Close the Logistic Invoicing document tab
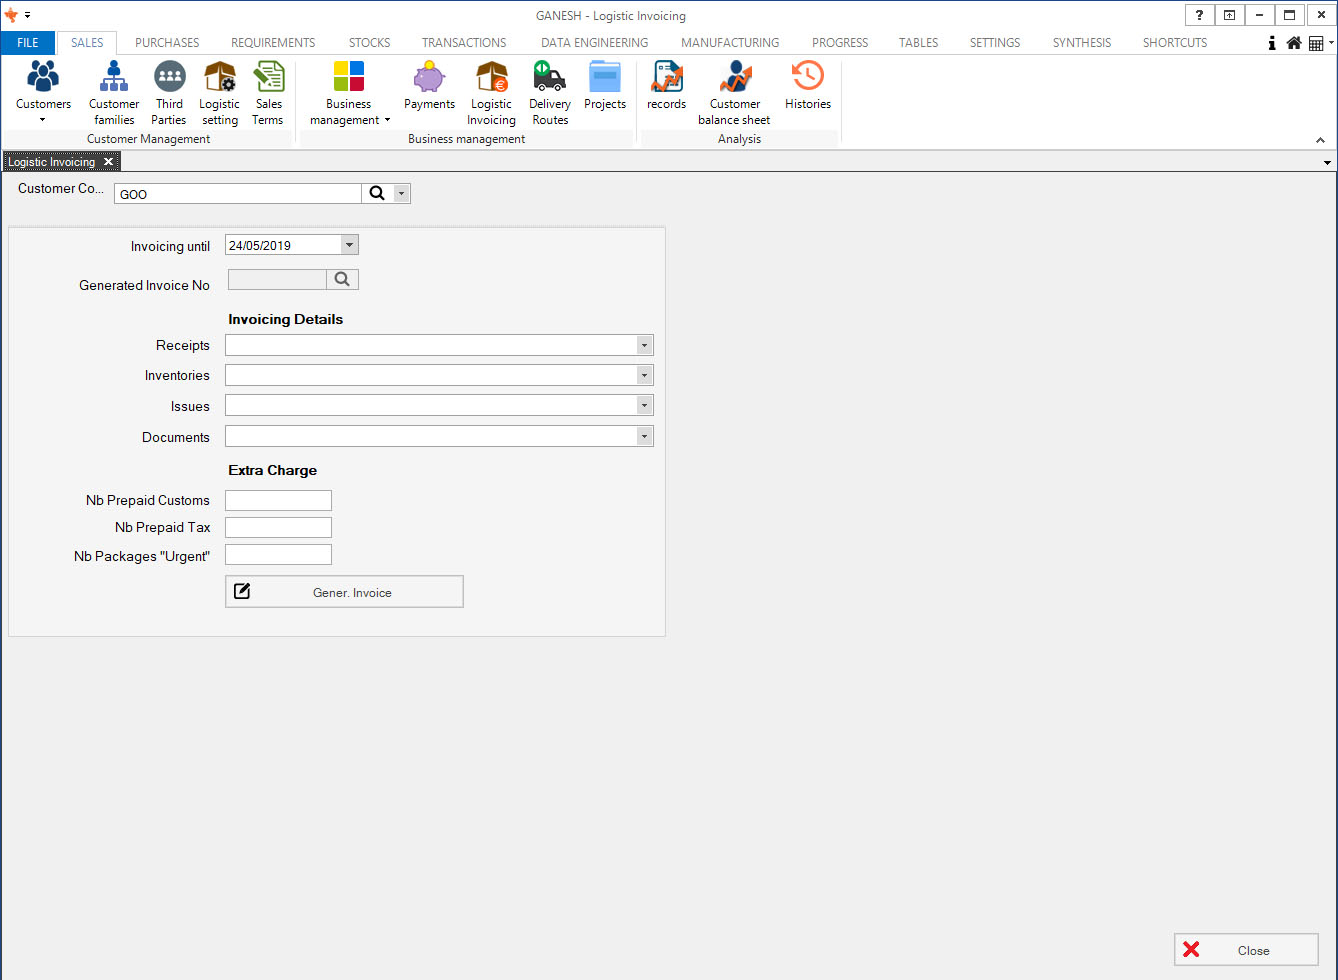This screenshot has height=980, width=1338. [109, 162]
